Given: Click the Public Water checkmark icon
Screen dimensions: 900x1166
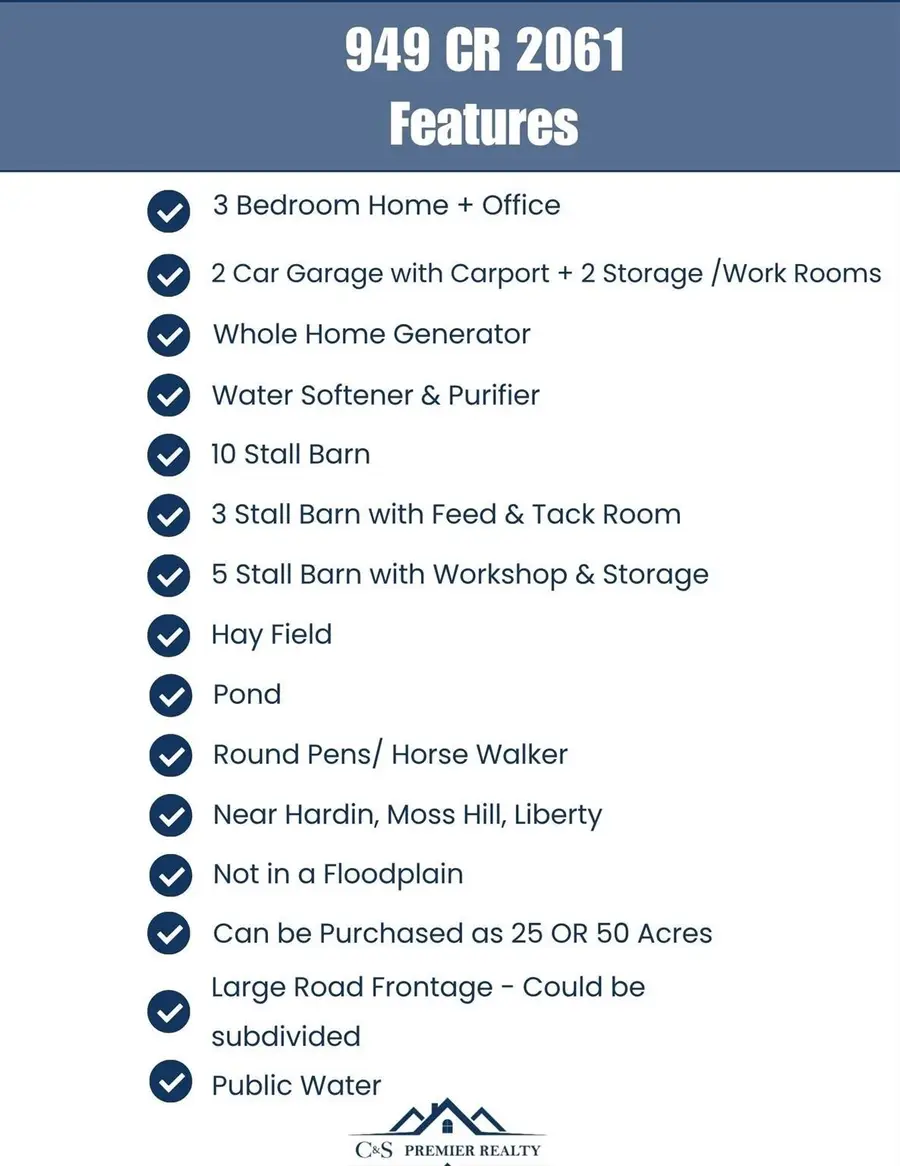Looking at the screenshot, I should click(x=170, y=1081).
